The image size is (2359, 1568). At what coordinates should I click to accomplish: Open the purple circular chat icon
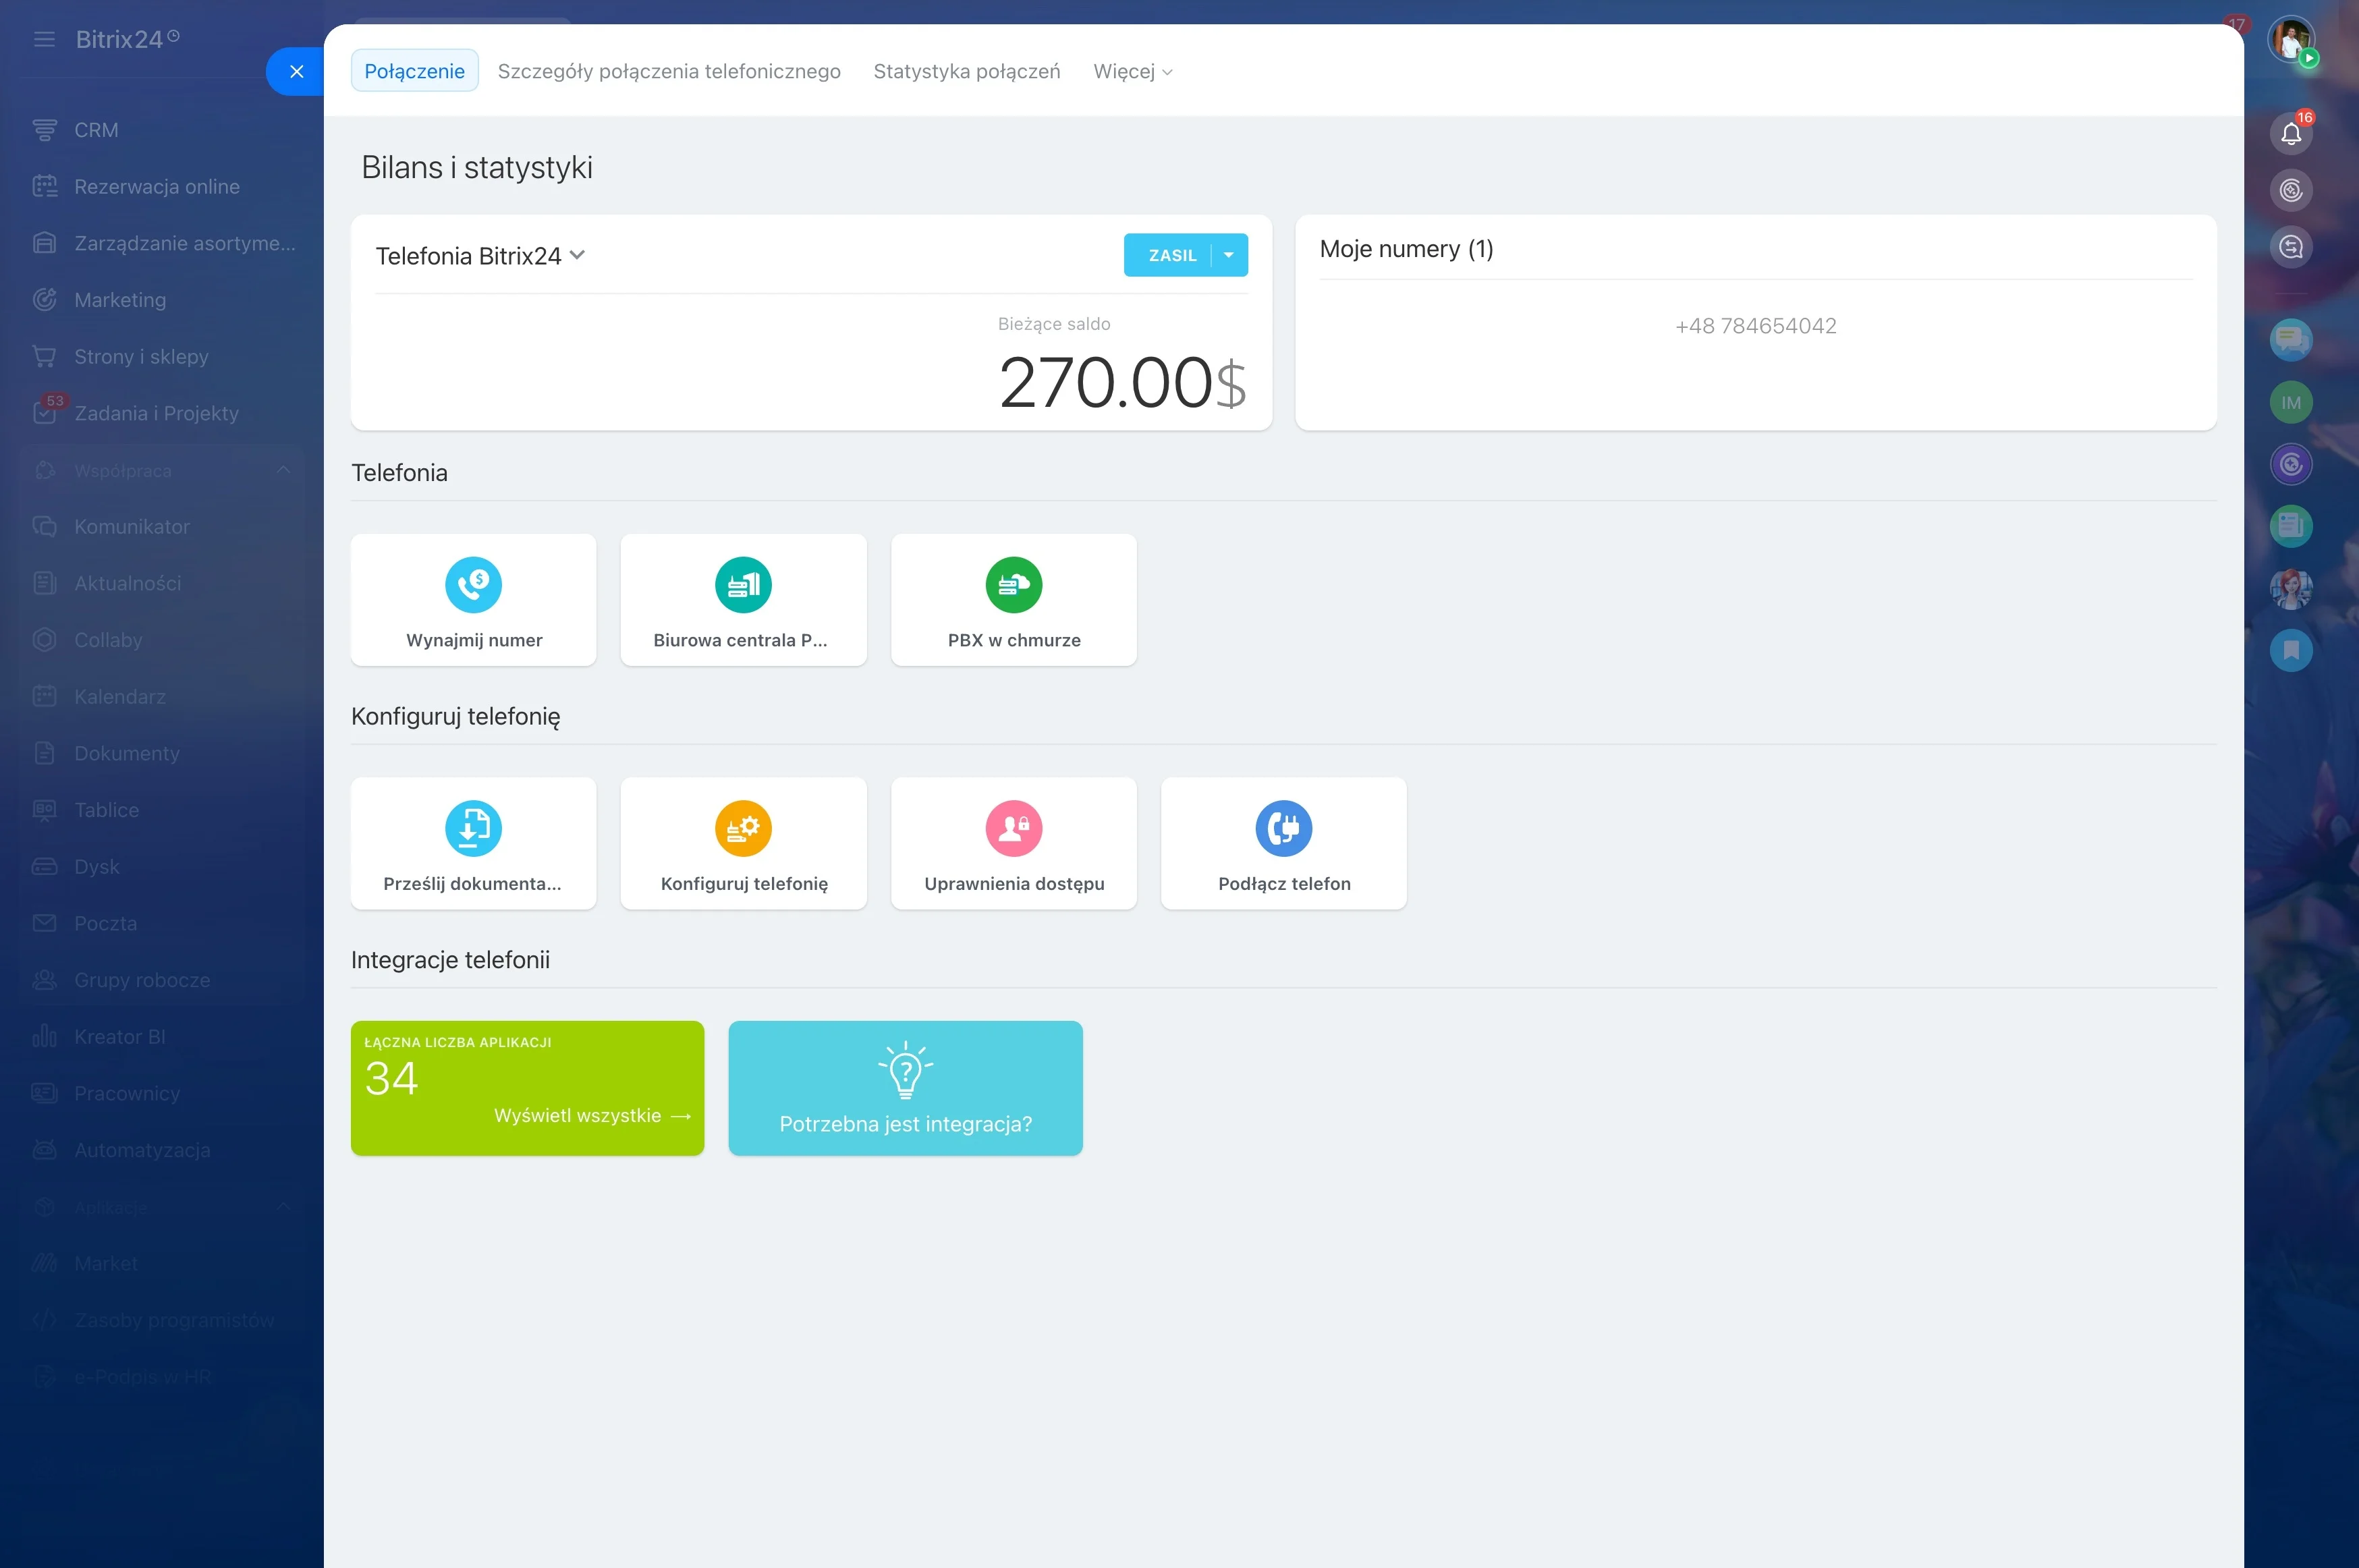point(2291,464)
